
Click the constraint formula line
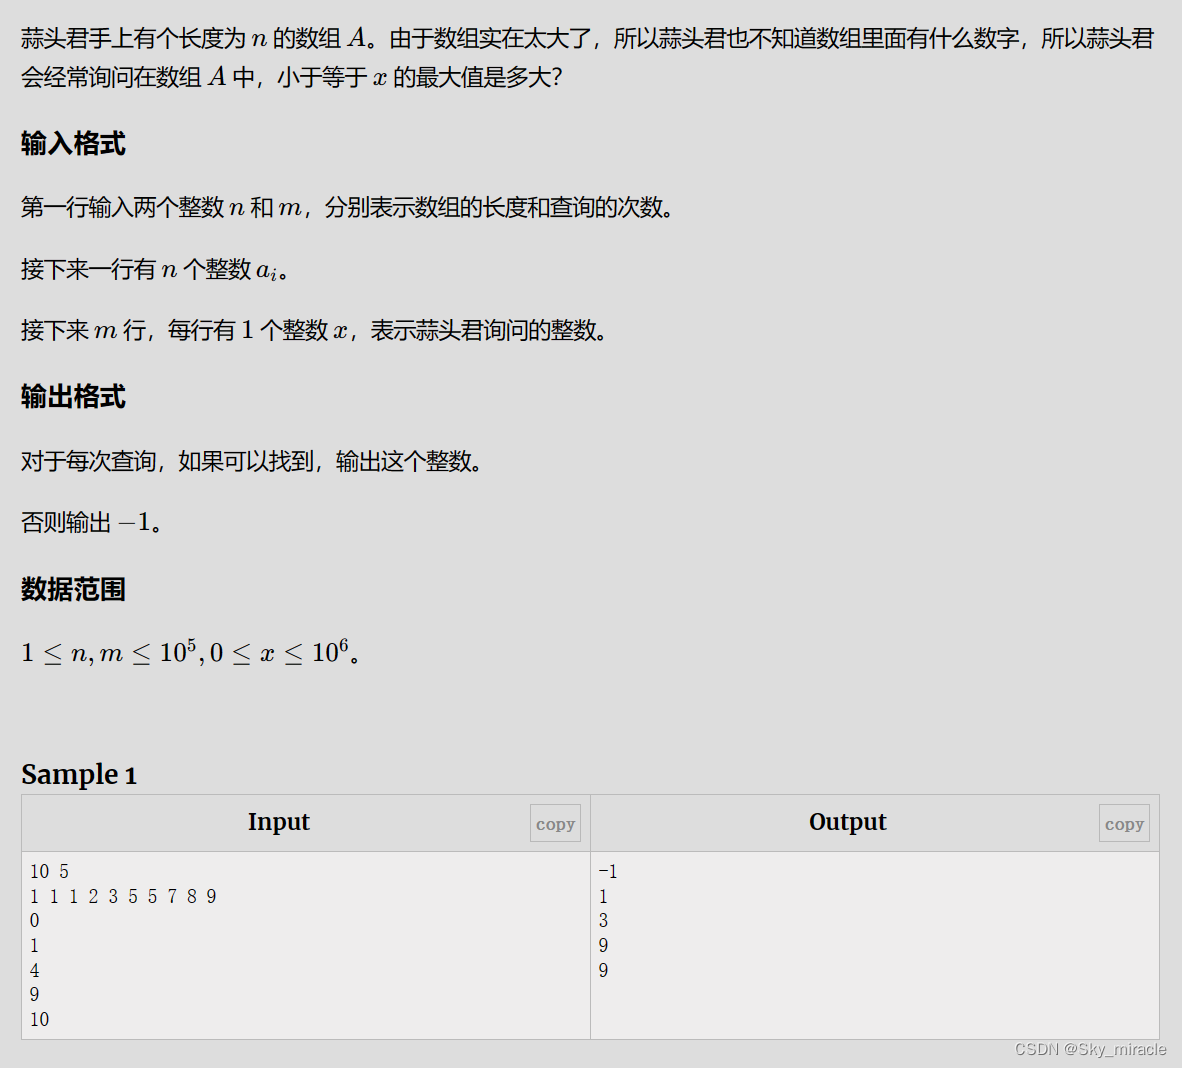coord(190,651)
